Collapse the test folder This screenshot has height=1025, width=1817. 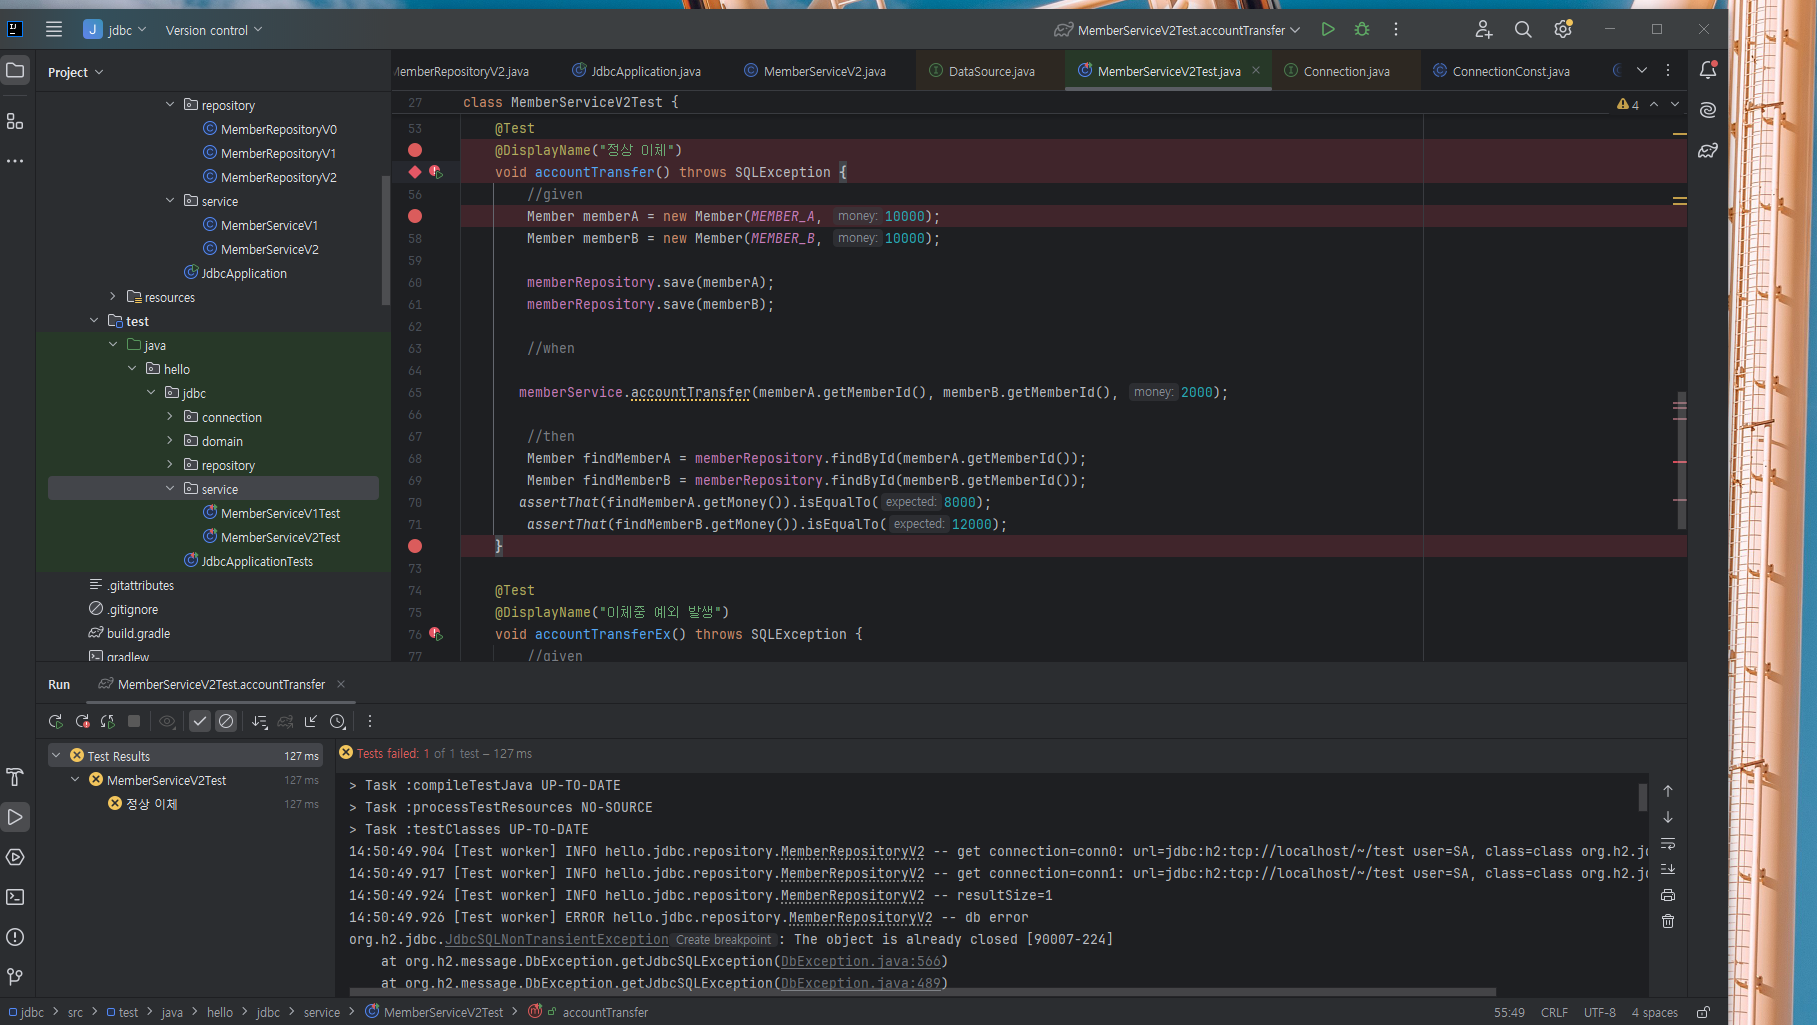94,321
